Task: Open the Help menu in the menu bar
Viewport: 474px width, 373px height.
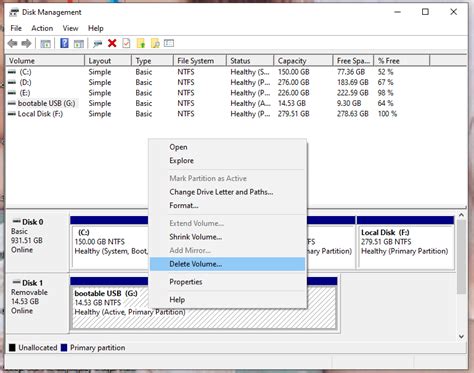Action: (96, 28)
